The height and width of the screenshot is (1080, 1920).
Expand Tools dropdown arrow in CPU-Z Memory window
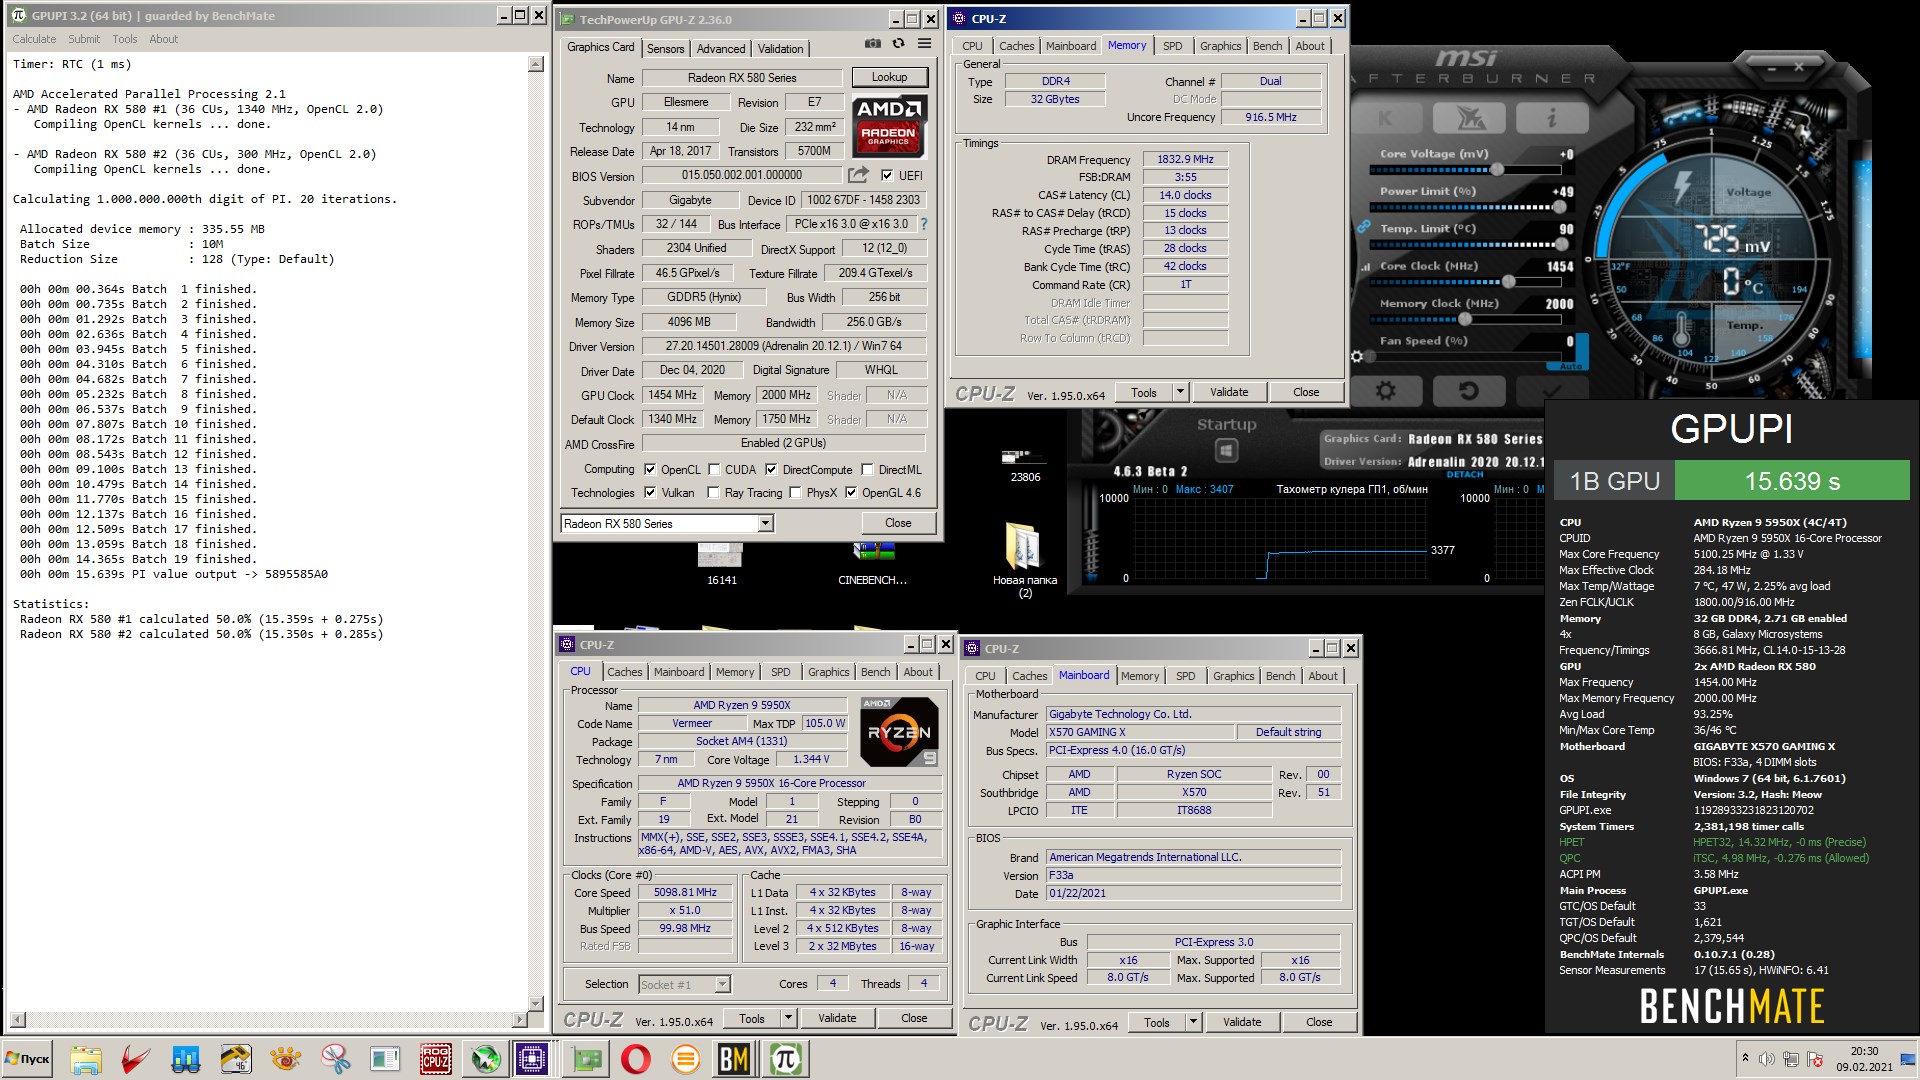click(1181, 392)
